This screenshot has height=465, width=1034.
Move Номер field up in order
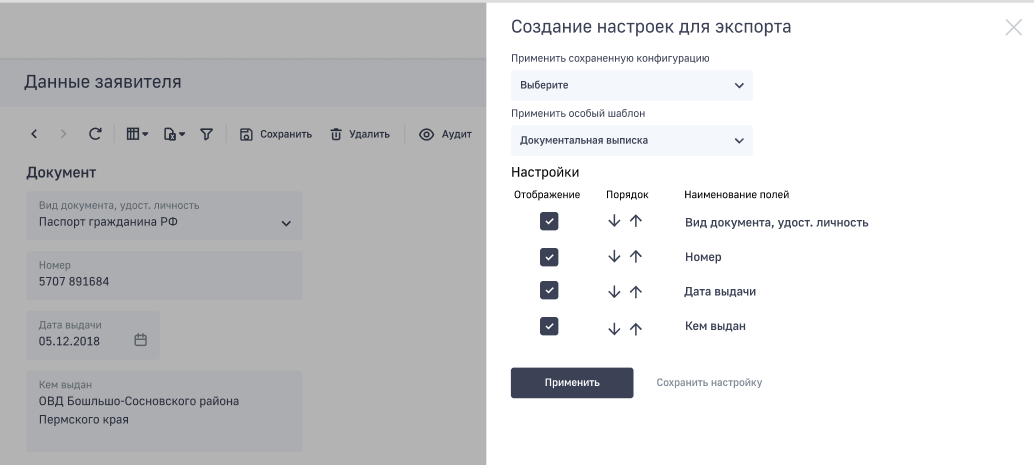[x=636, y=257]
